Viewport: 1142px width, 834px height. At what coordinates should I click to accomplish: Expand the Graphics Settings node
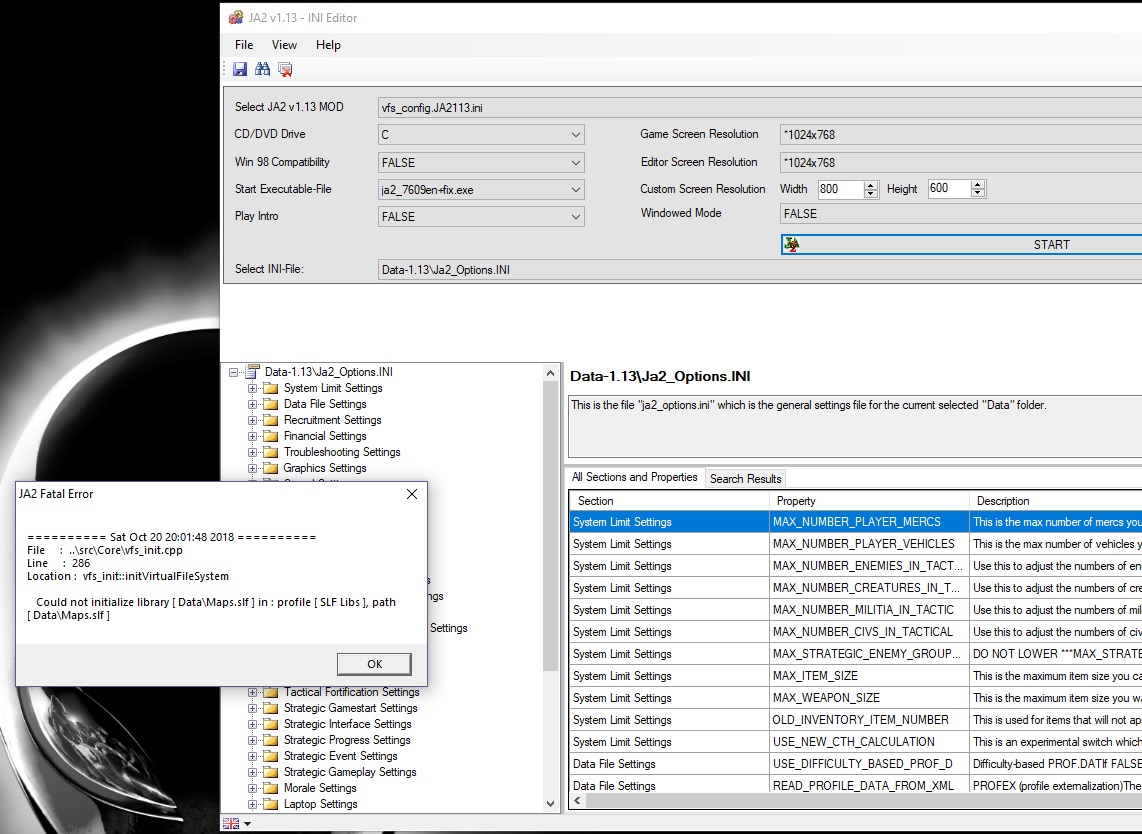pyautogui.click(x=252, y=468)
